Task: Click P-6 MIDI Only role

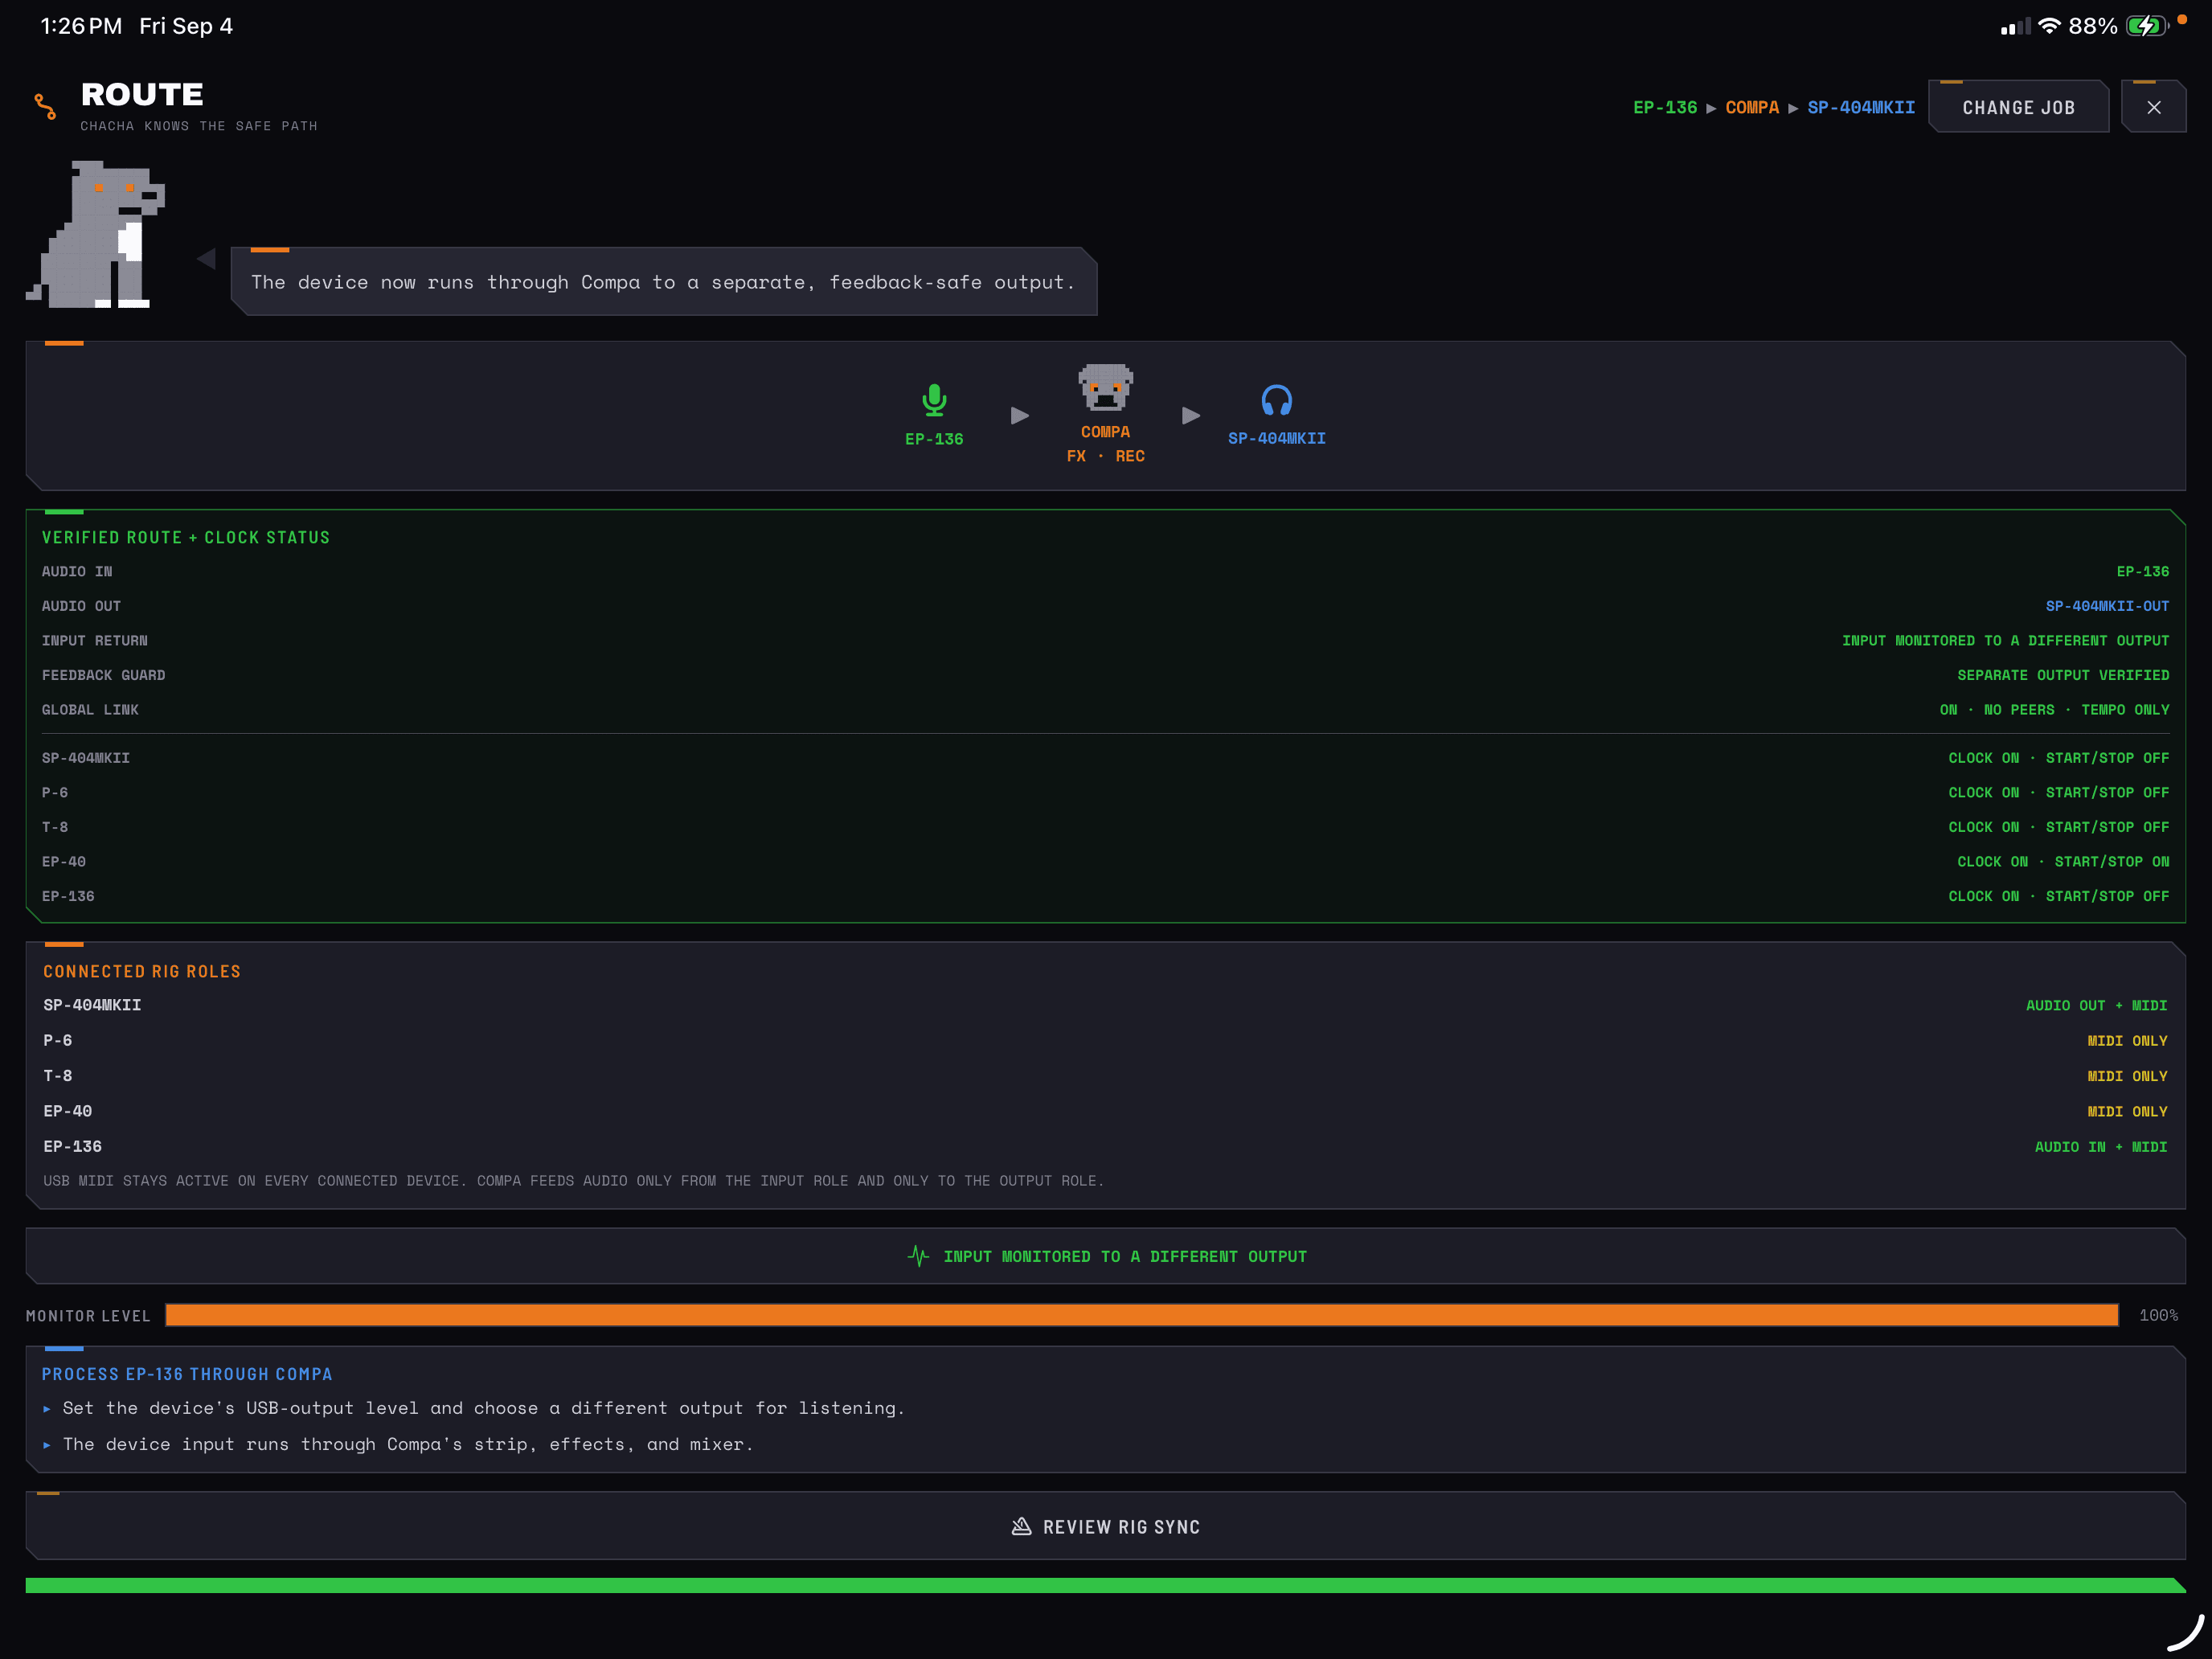Action: [2127, 1041]
